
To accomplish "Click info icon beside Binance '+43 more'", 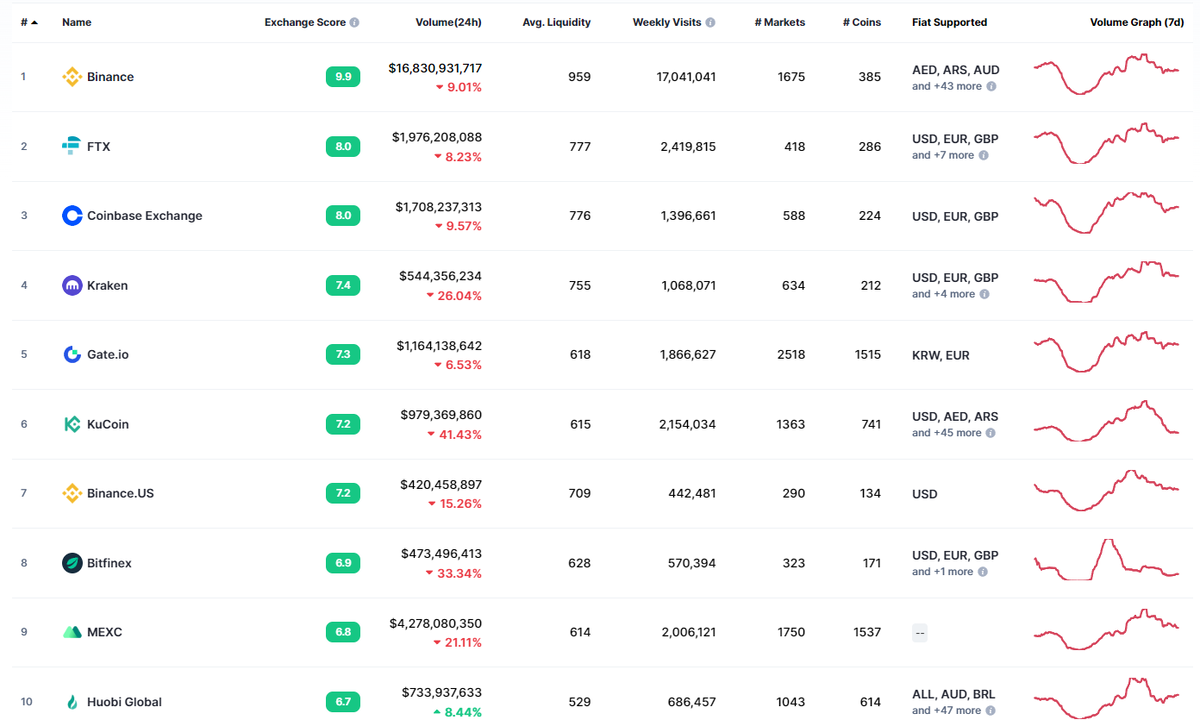I will click(991, 86).
